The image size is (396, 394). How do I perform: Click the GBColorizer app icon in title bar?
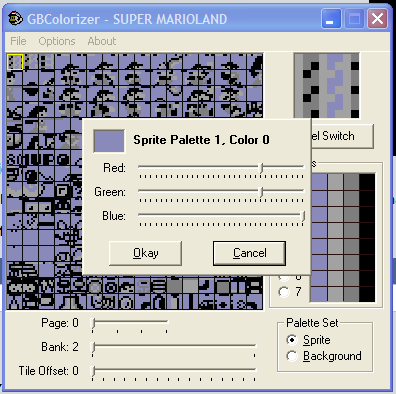click(x=15, y=18)
